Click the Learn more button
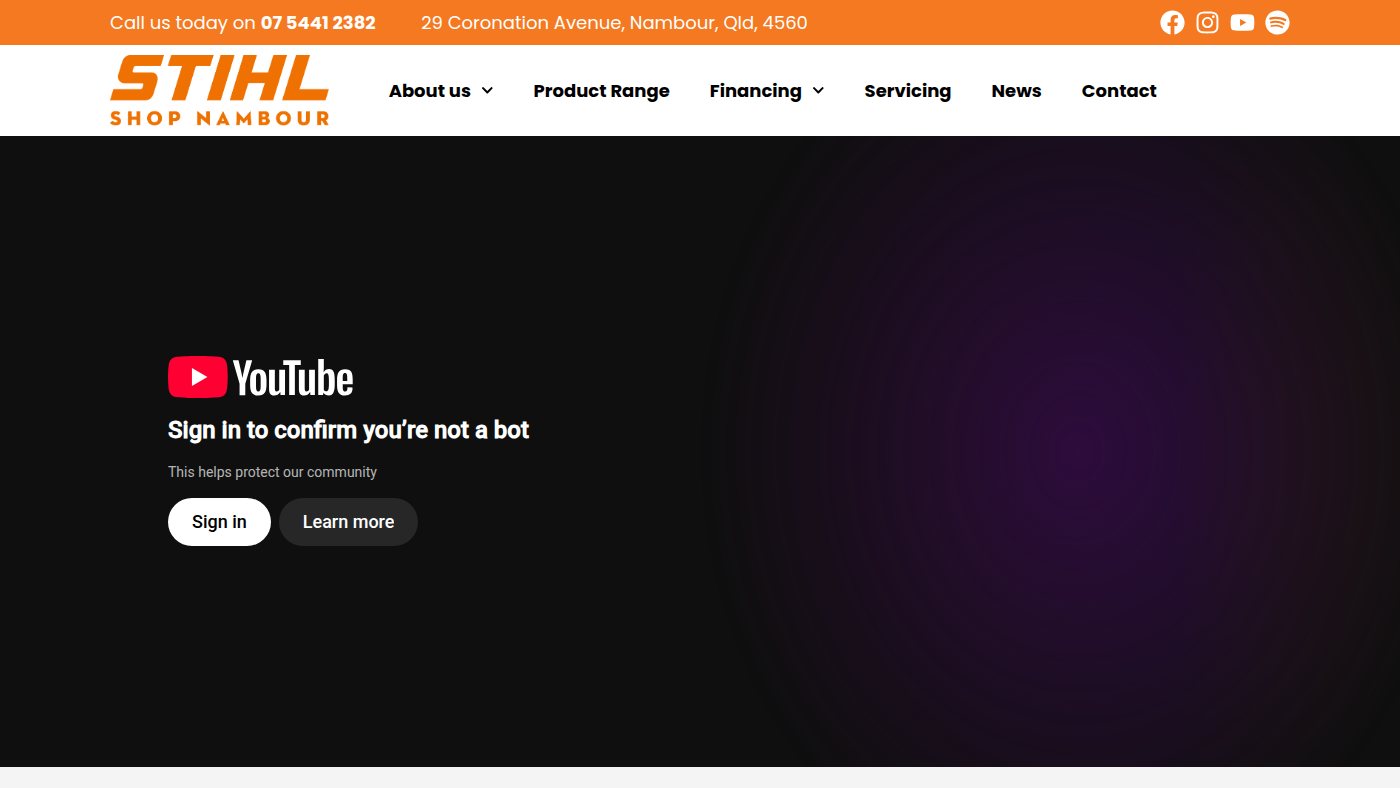1400x788 pixels. point(348,522)
